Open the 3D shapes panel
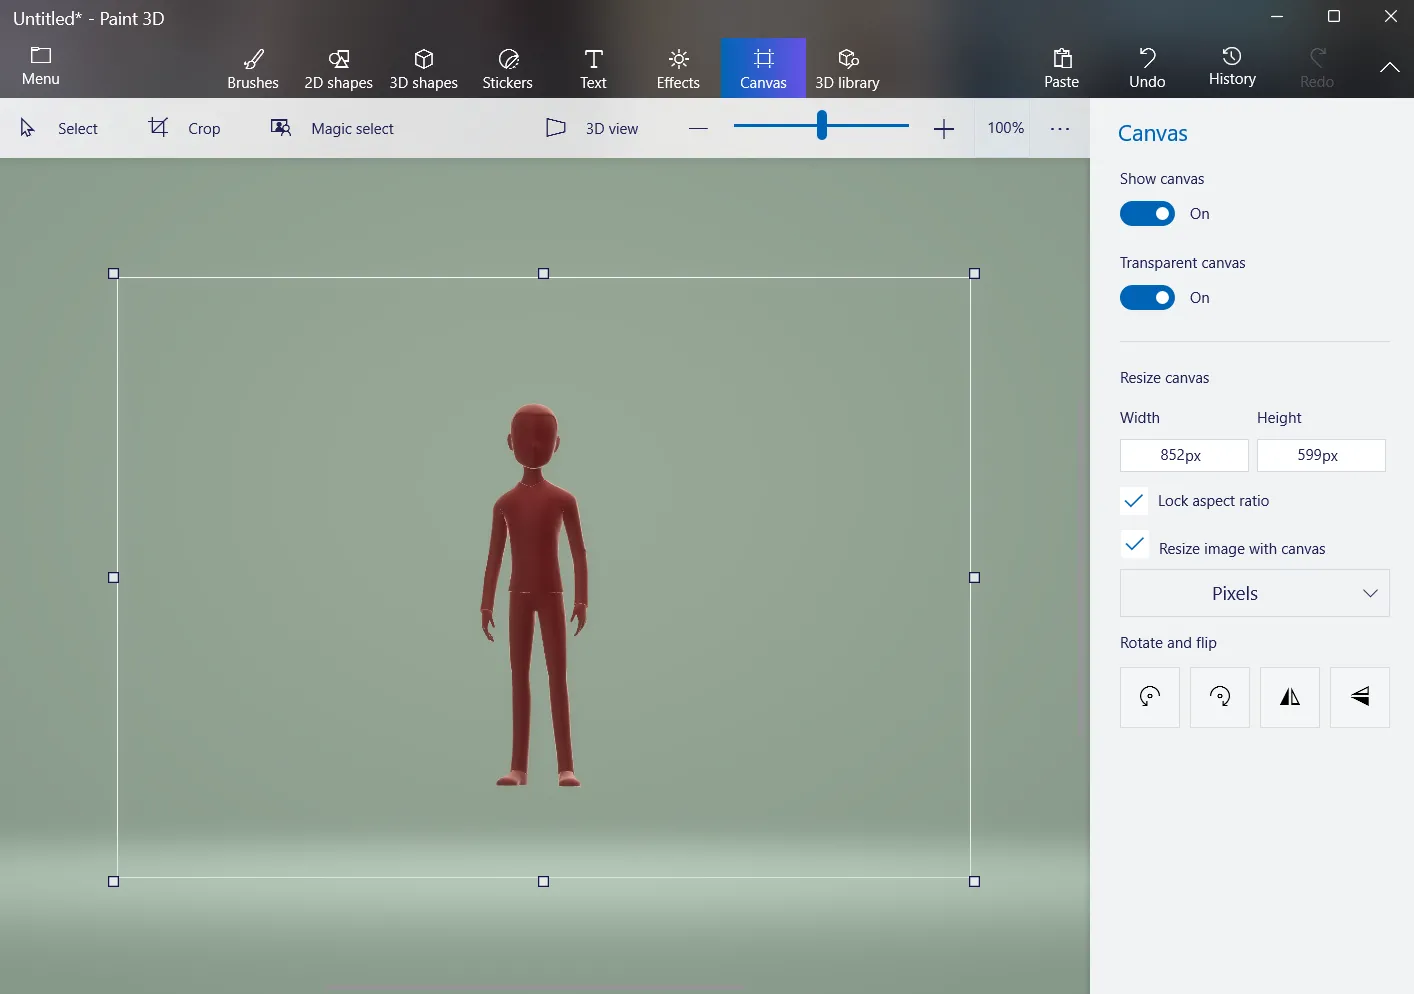 [x=423, y=67]
